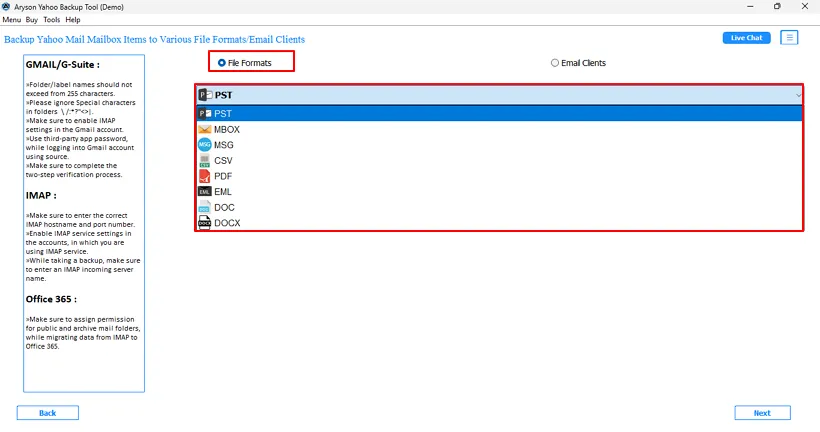Click the DOCX file icon

pyautogui.click(x=204, y=223)
